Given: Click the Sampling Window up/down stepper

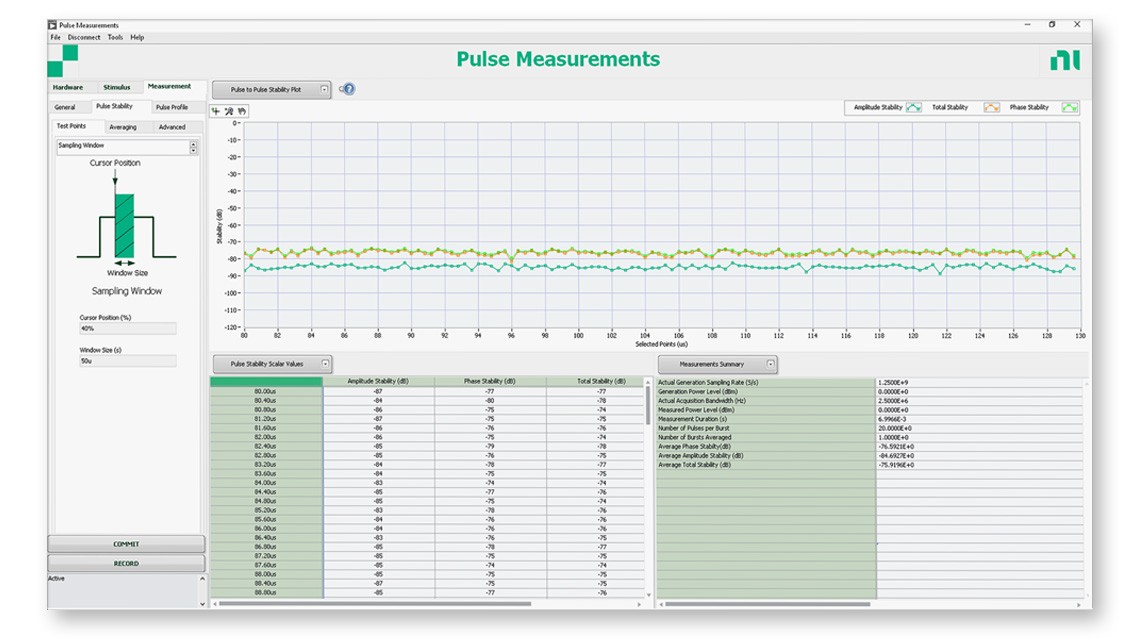Looking at the screenshot, I should (x=193, y=147).
